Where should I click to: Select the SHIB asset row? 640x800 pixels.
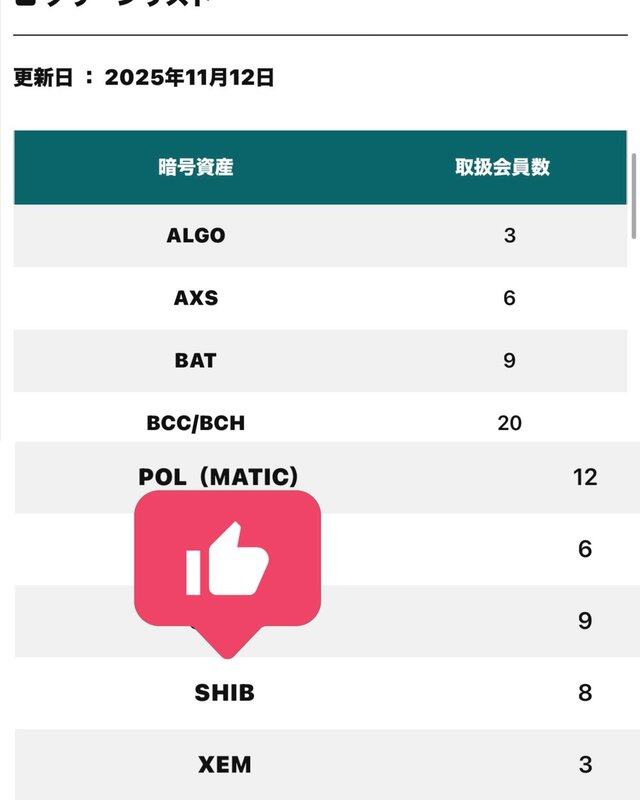tap(224, 692)
